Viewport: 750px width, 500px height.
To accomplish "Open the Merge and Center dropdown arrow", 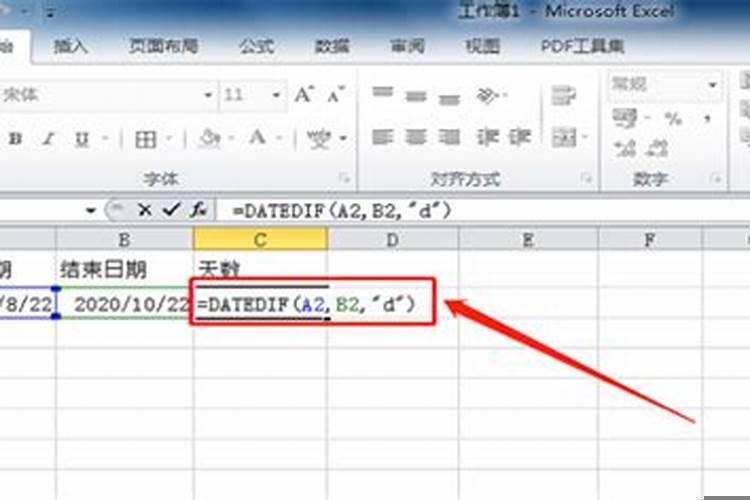I will (585, 138).
